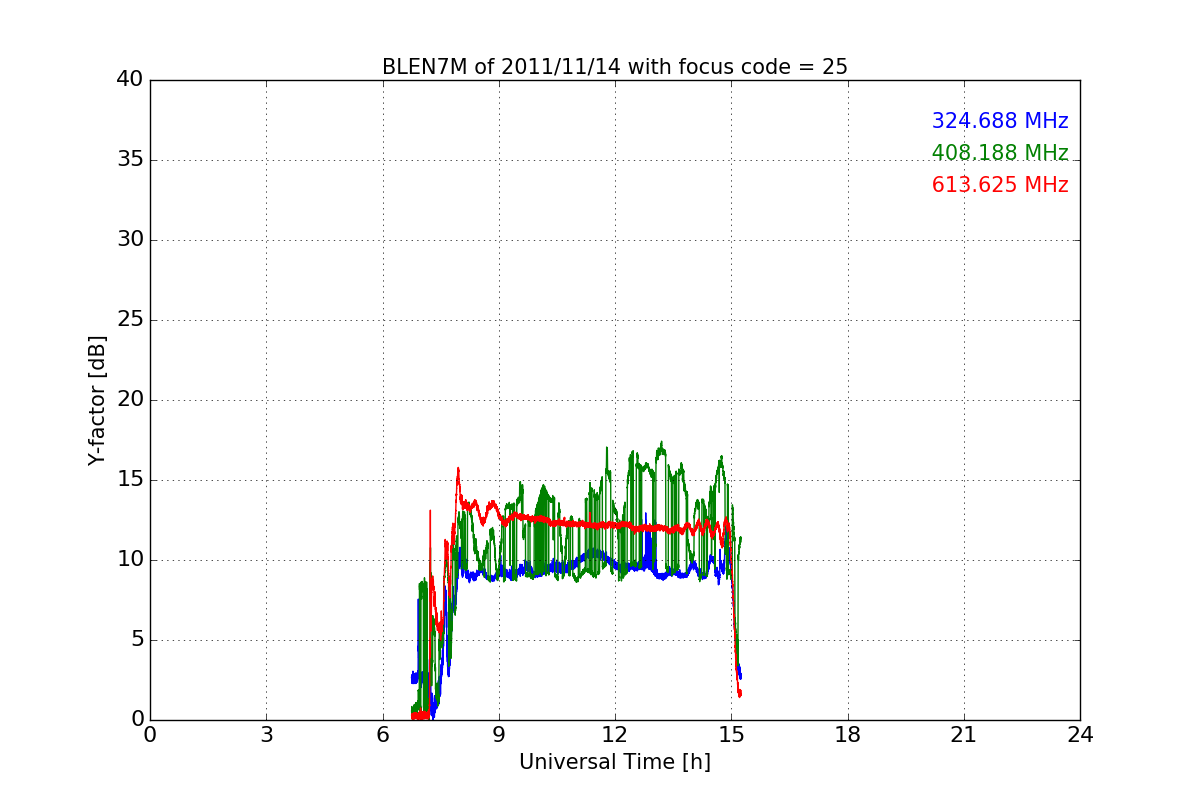Viewport: 1200px width, 800px height.
Task: Click the x-axis tick label '9'
Action: pyautogui.click(x=499, y=735)
